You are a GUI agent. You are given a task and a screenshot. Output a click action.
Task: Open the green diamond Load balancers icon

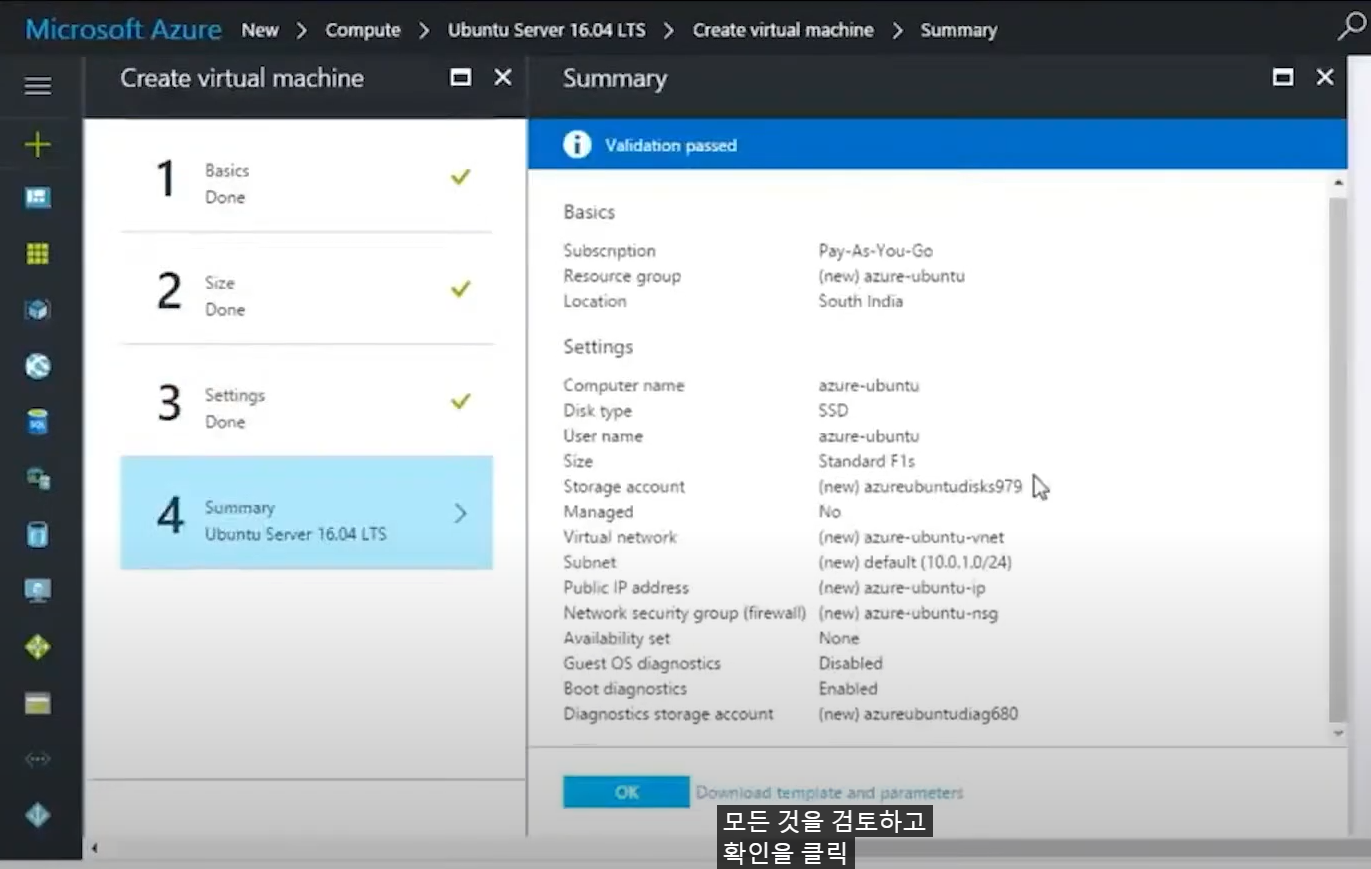pos(38,647)
